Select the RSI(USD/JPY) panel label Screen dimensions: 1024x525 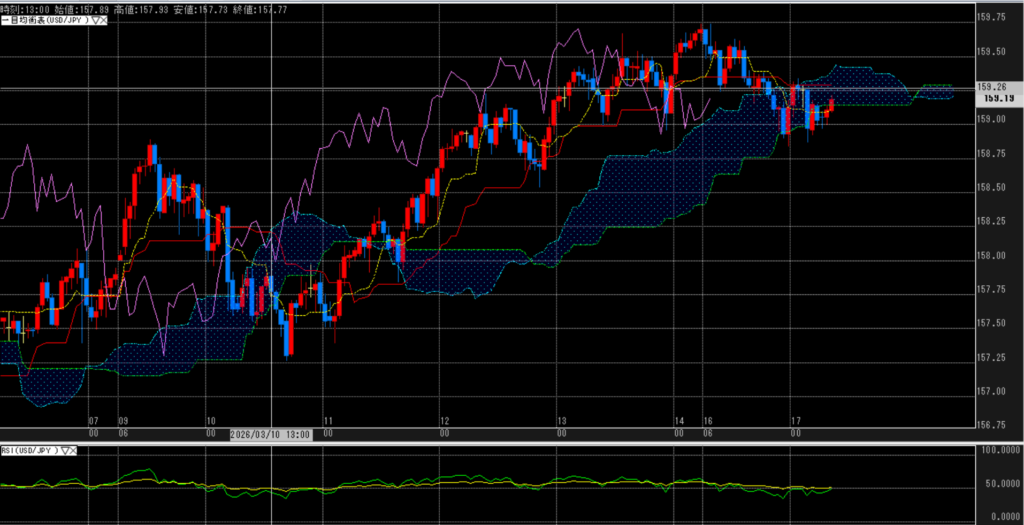(30, 451)
